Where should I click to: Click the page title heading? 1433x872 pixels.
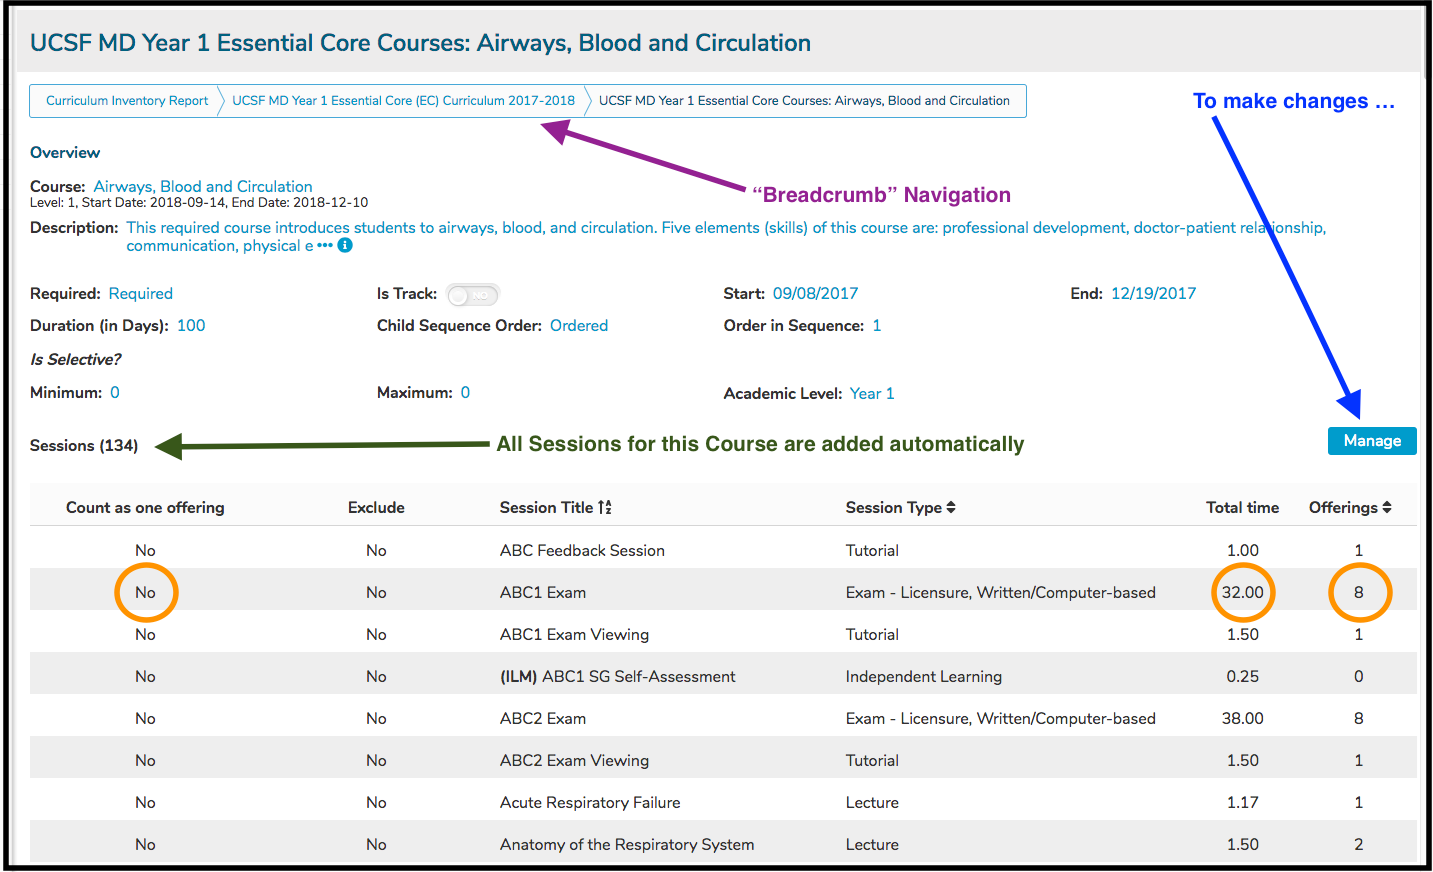420,43
